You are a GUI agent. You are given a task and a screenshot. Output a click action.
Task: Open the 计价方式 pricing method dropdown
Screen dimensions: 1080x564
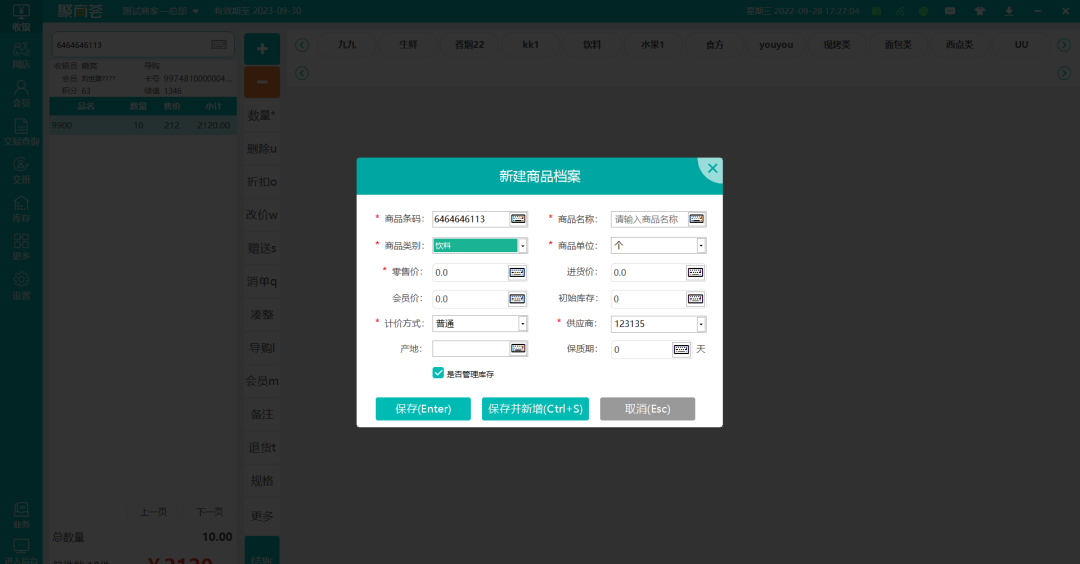point(522,324)
